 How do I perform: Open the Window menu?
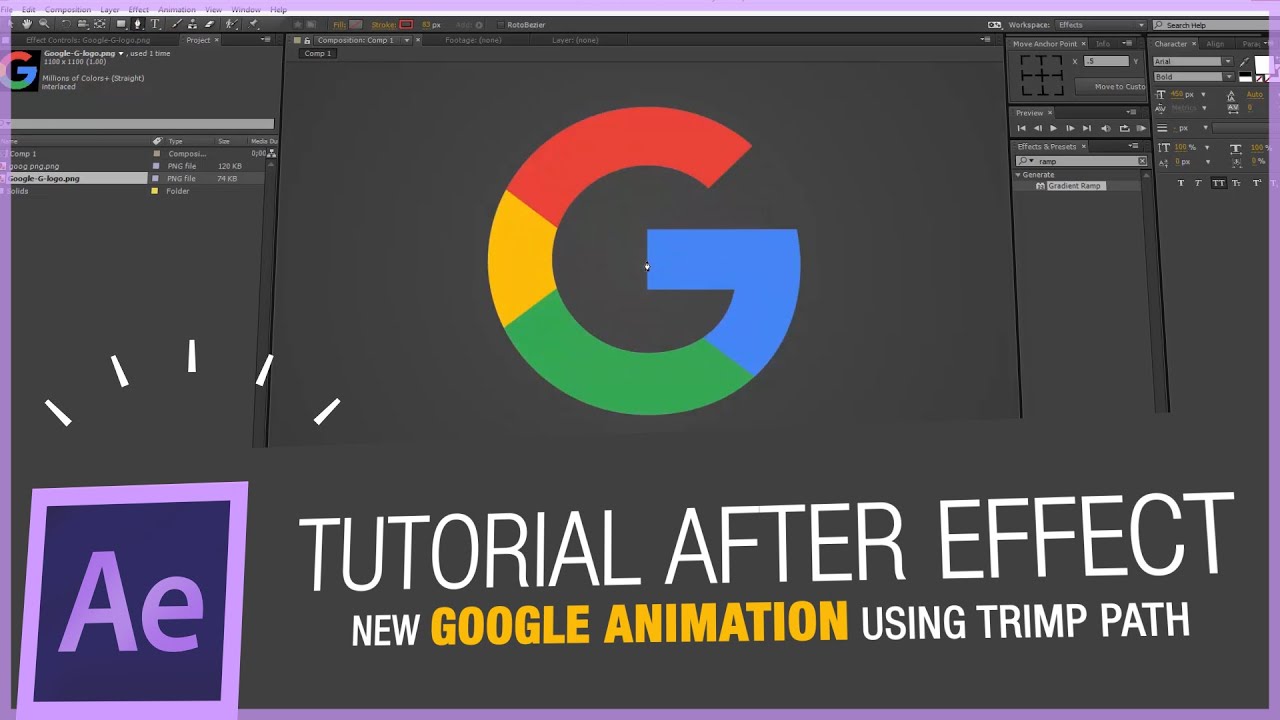coord(246,10)
